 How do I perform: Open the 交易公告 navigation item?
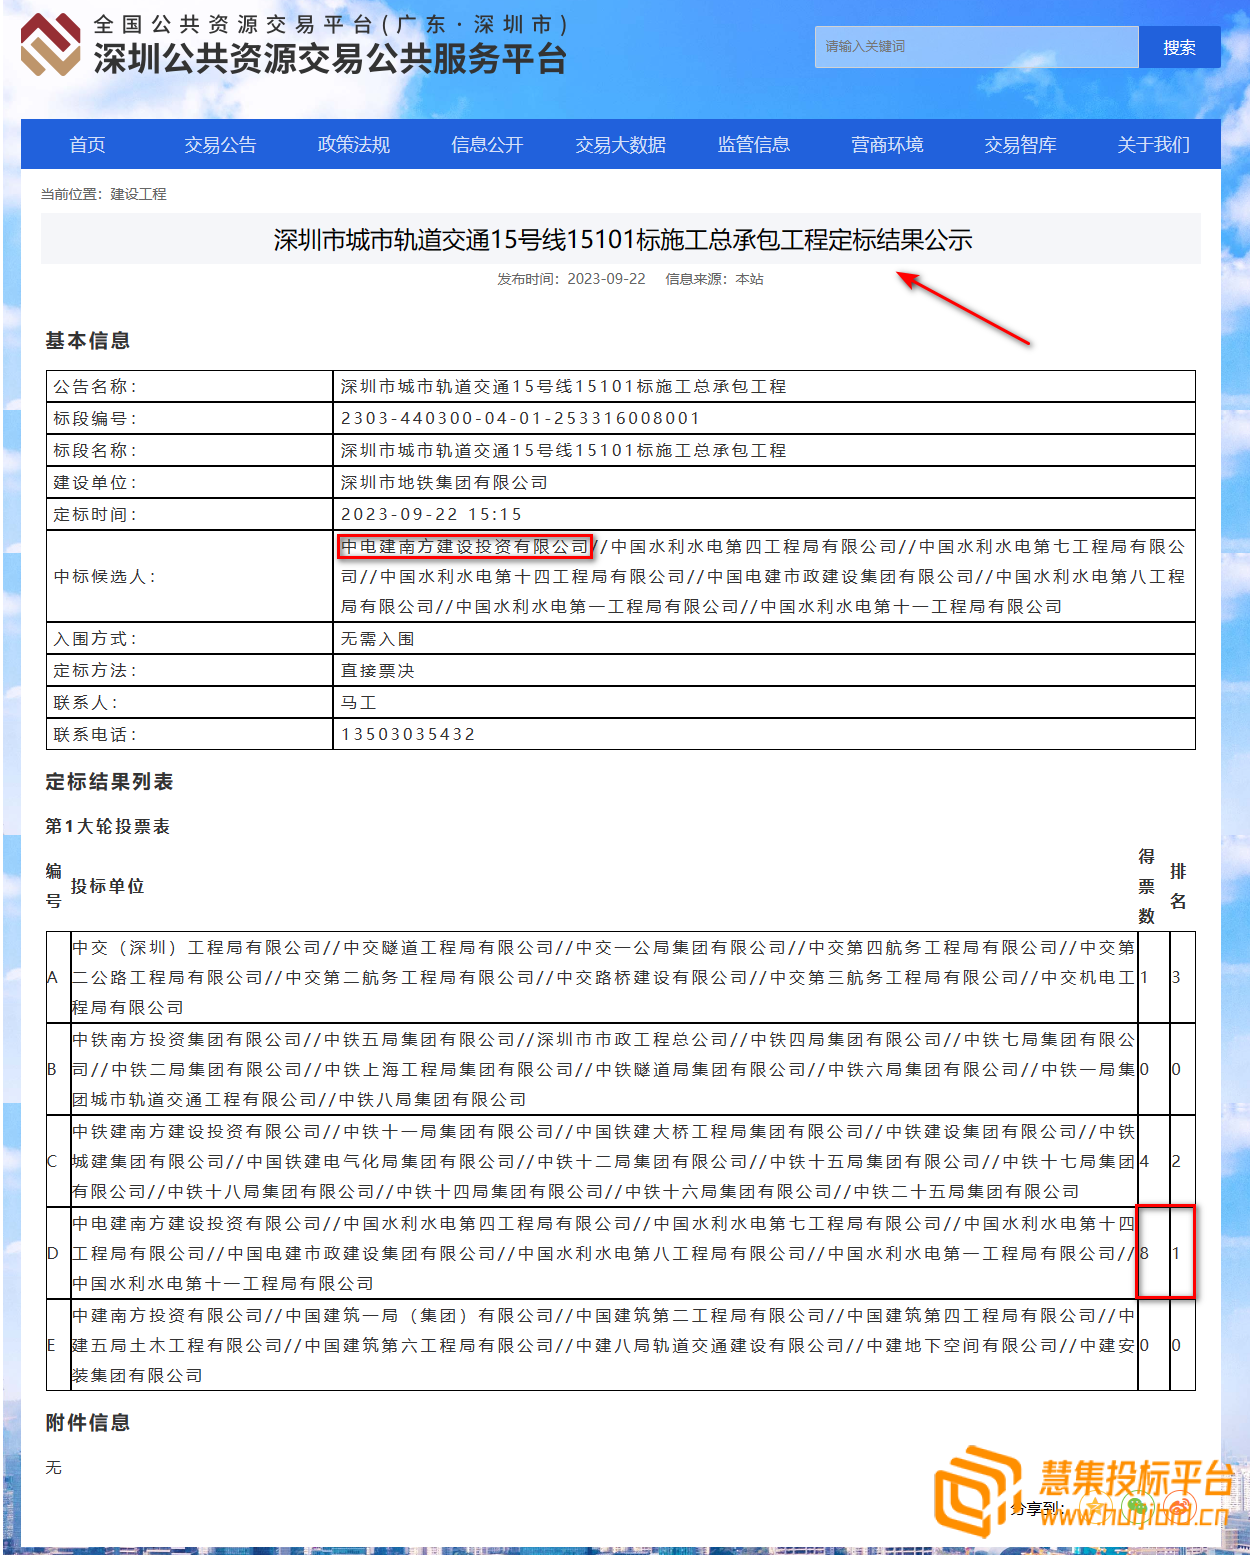[221, 144]
